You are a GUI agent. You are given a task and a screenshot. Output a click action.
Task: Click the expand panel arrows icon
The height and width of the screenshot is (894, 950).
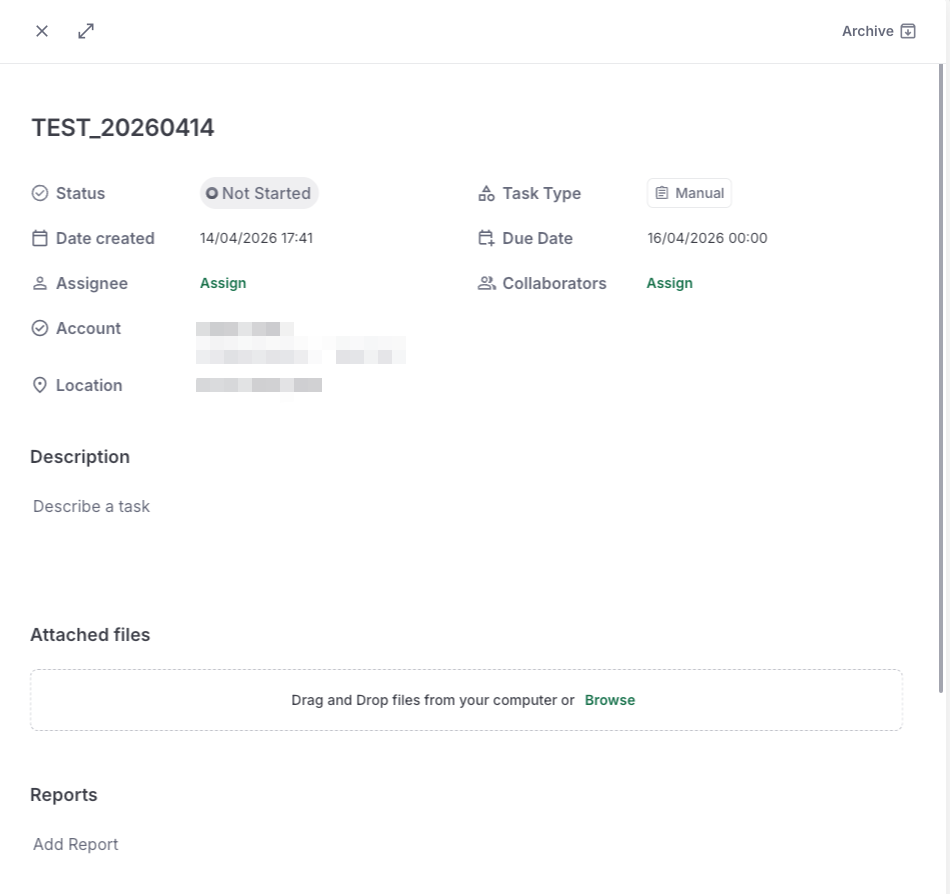tap(86, 31)
